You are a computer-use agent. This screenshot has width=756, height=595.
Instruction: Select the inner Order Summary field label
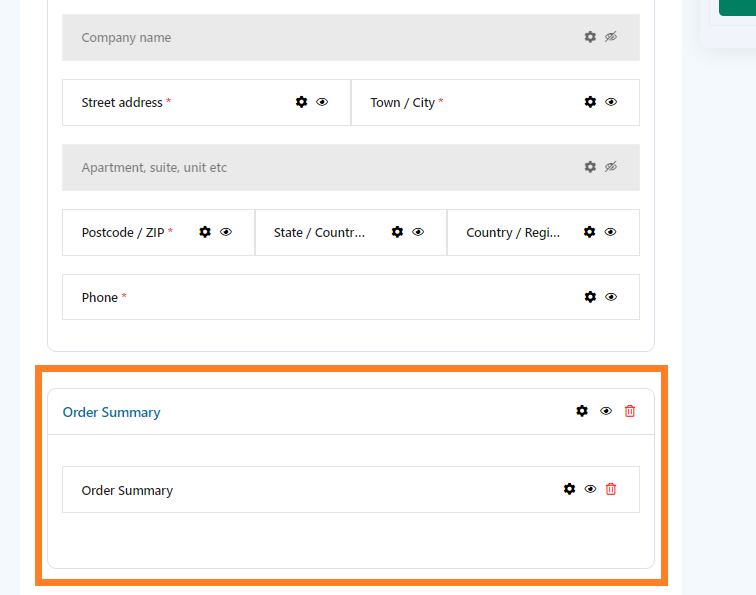pyautogui.click(x=127, y=490)
